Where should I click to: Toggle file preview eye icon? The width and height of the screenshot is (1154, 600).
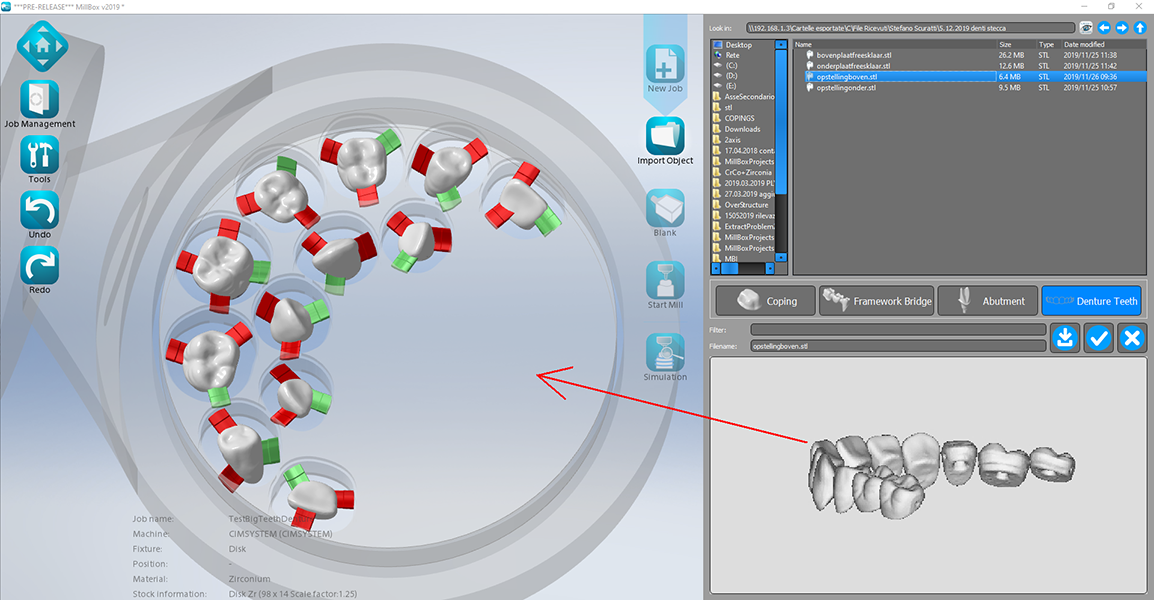(1086, 28)
